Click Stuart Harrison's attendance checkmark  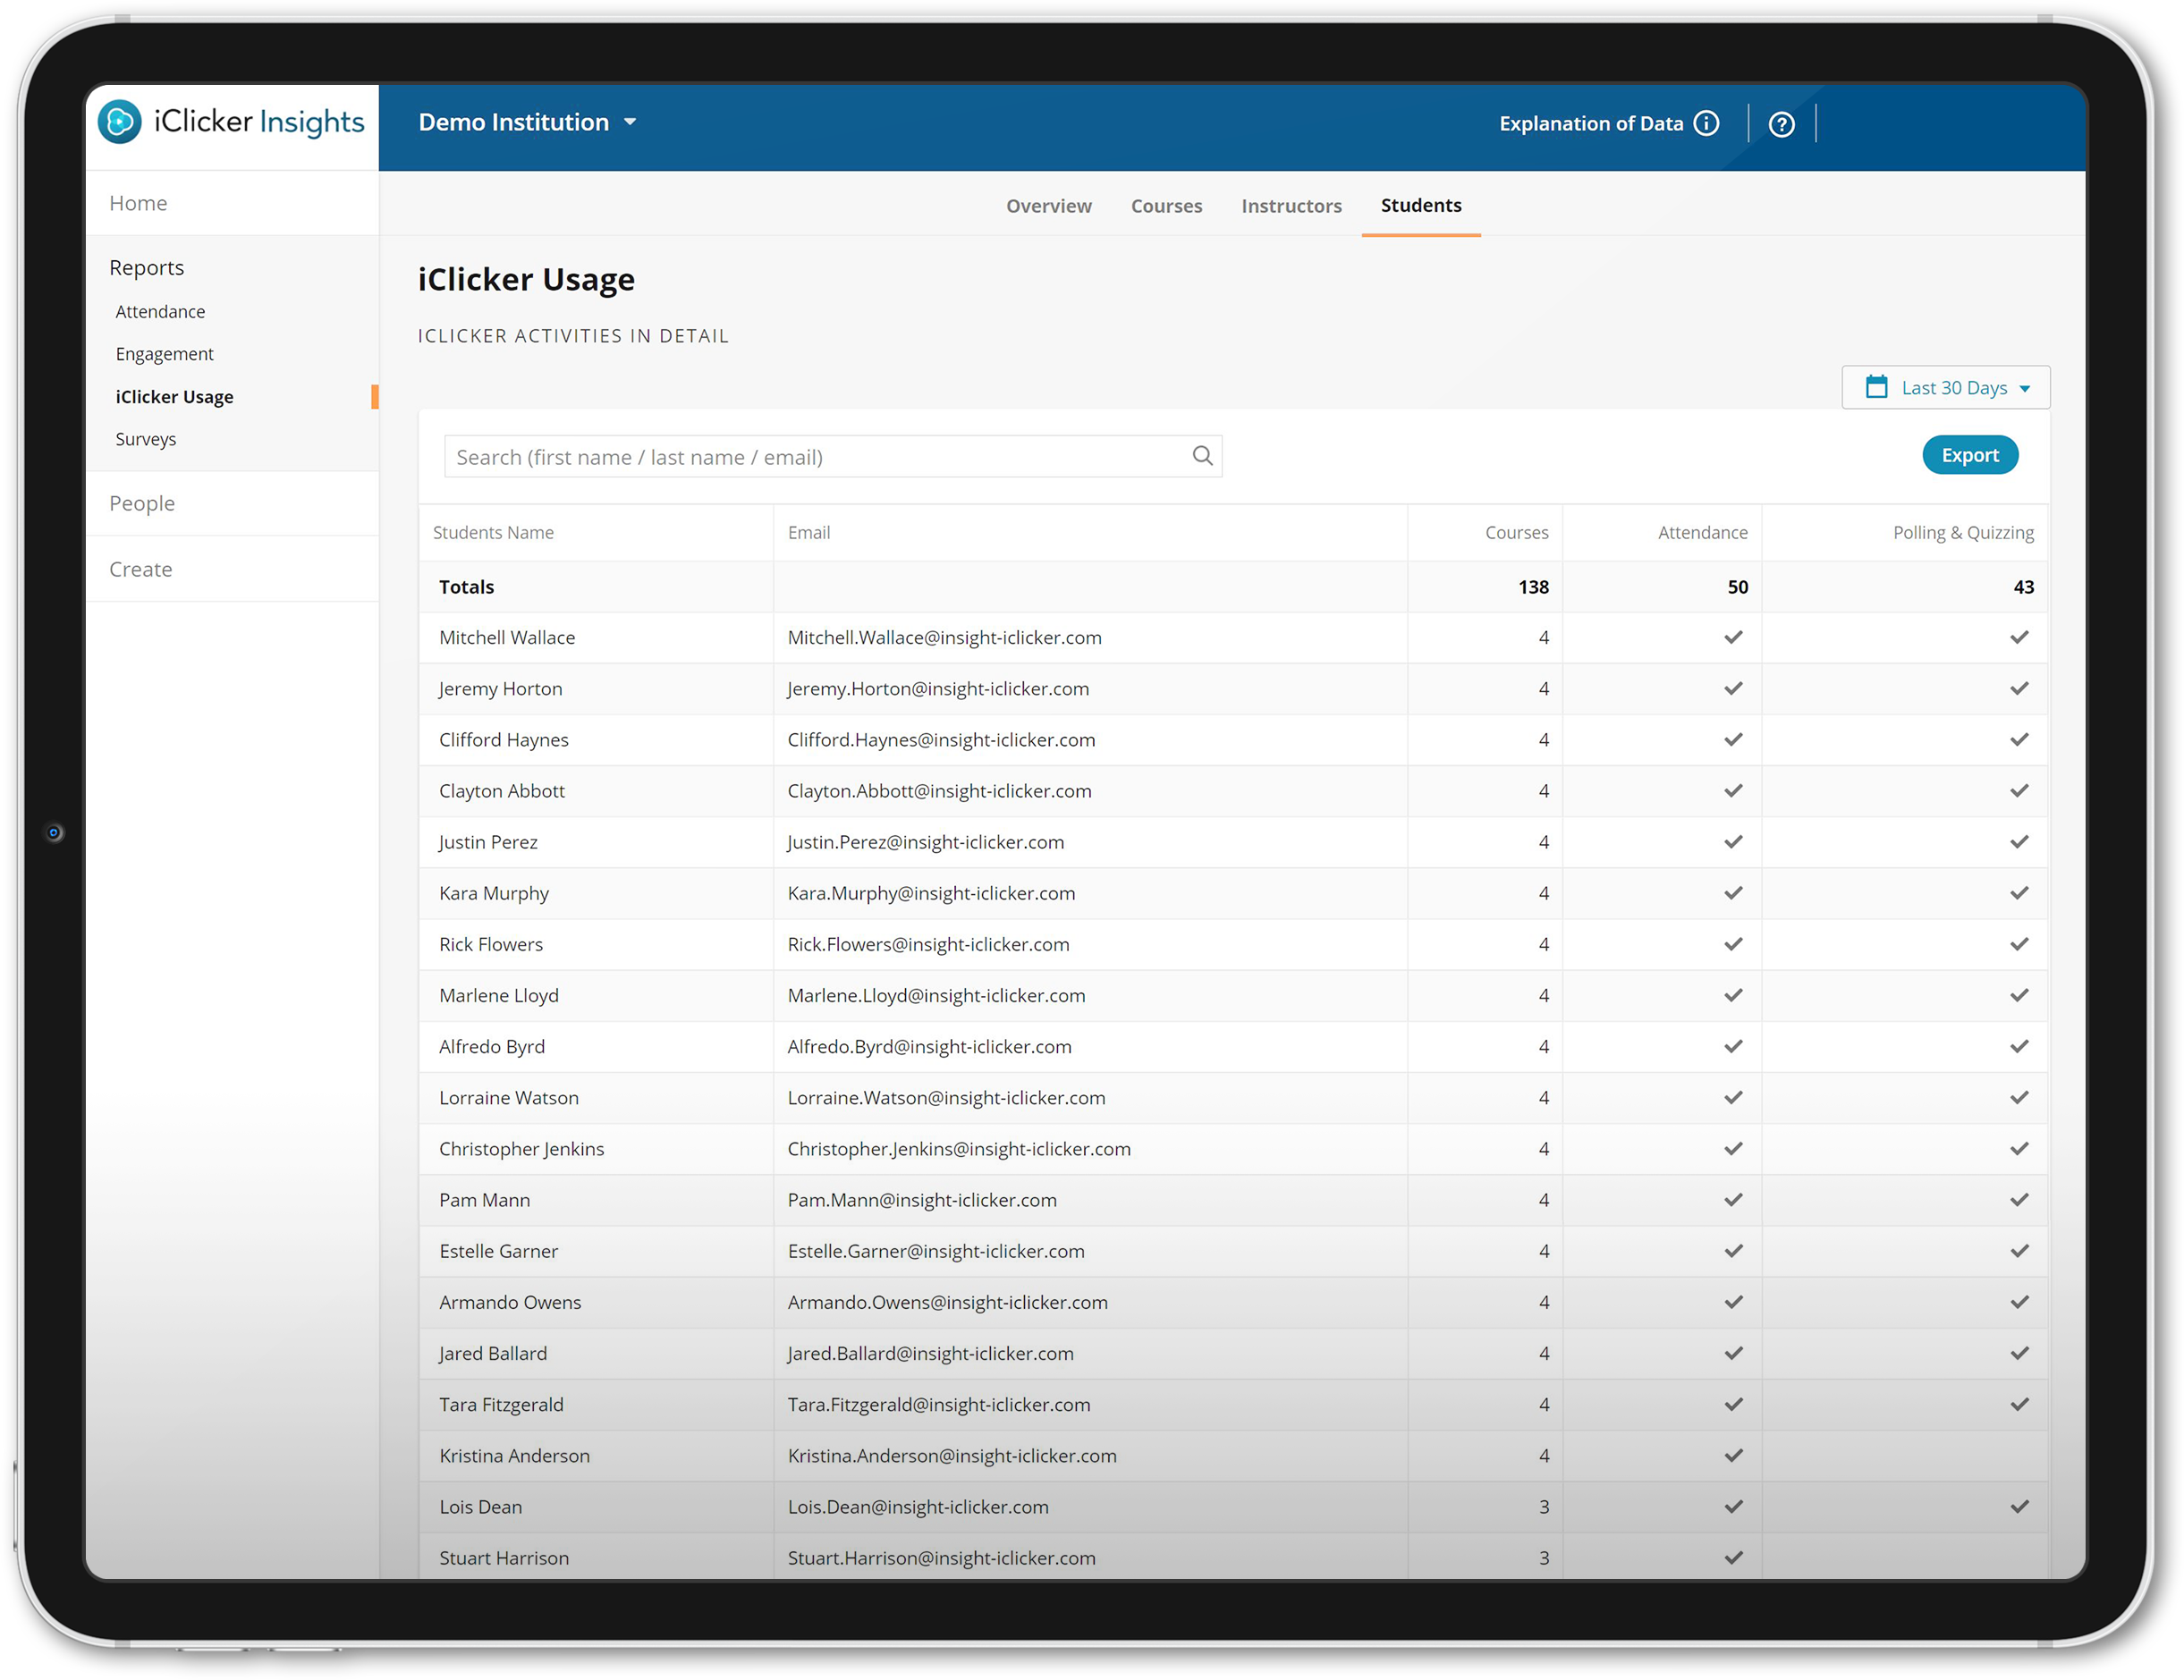click(x=1734, y=1557)
